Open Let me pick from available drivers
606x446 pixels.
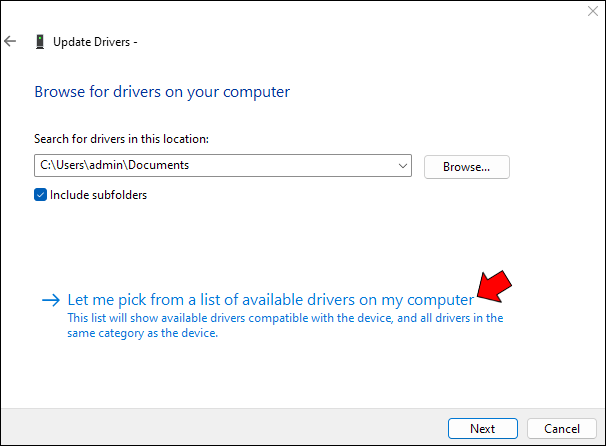point(270,299)
